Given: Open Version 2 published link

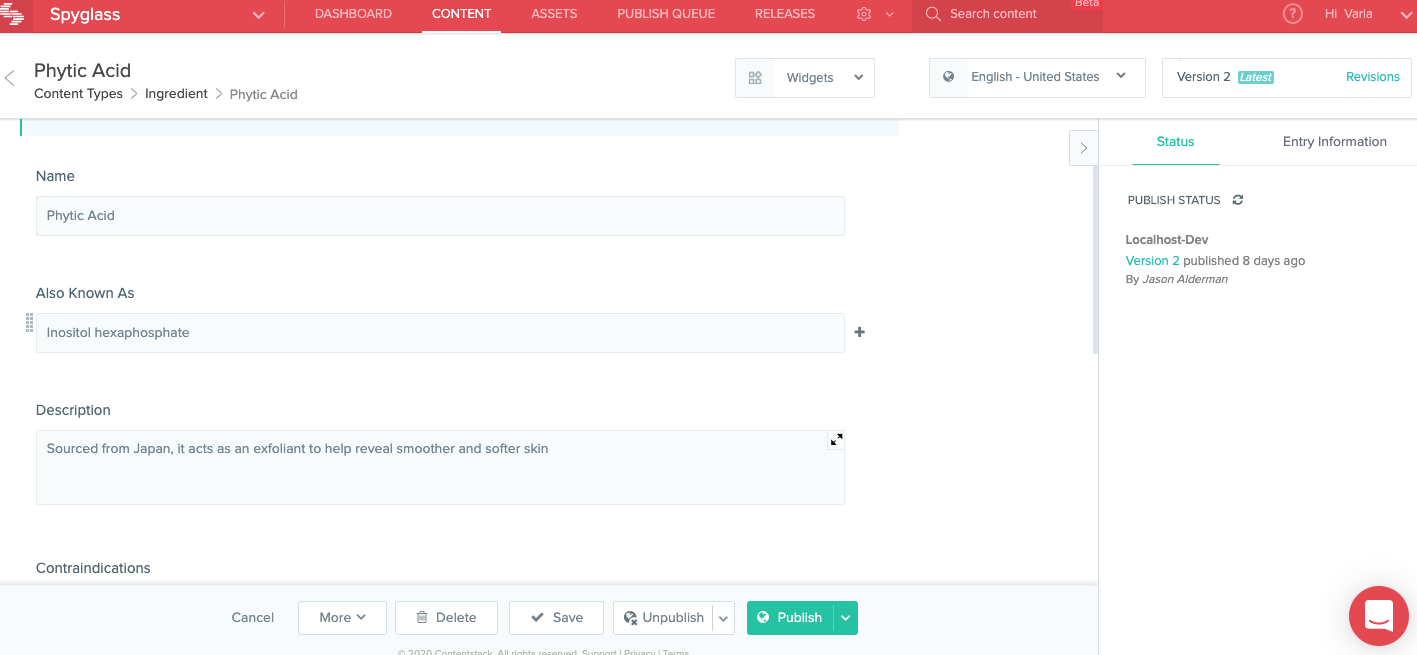Looking at the screenshot, I should pos(1152,260).
